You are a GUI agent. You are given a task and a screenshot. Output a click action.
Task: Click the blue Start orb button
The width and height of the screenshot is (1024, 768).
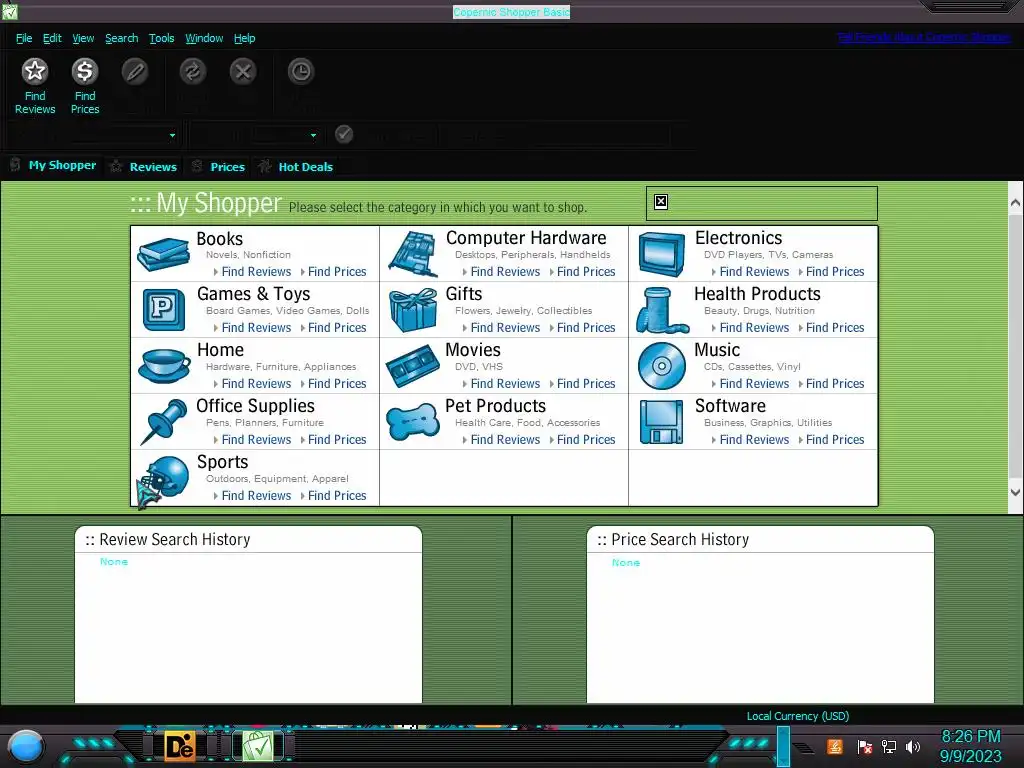click(x=26, y=747)
